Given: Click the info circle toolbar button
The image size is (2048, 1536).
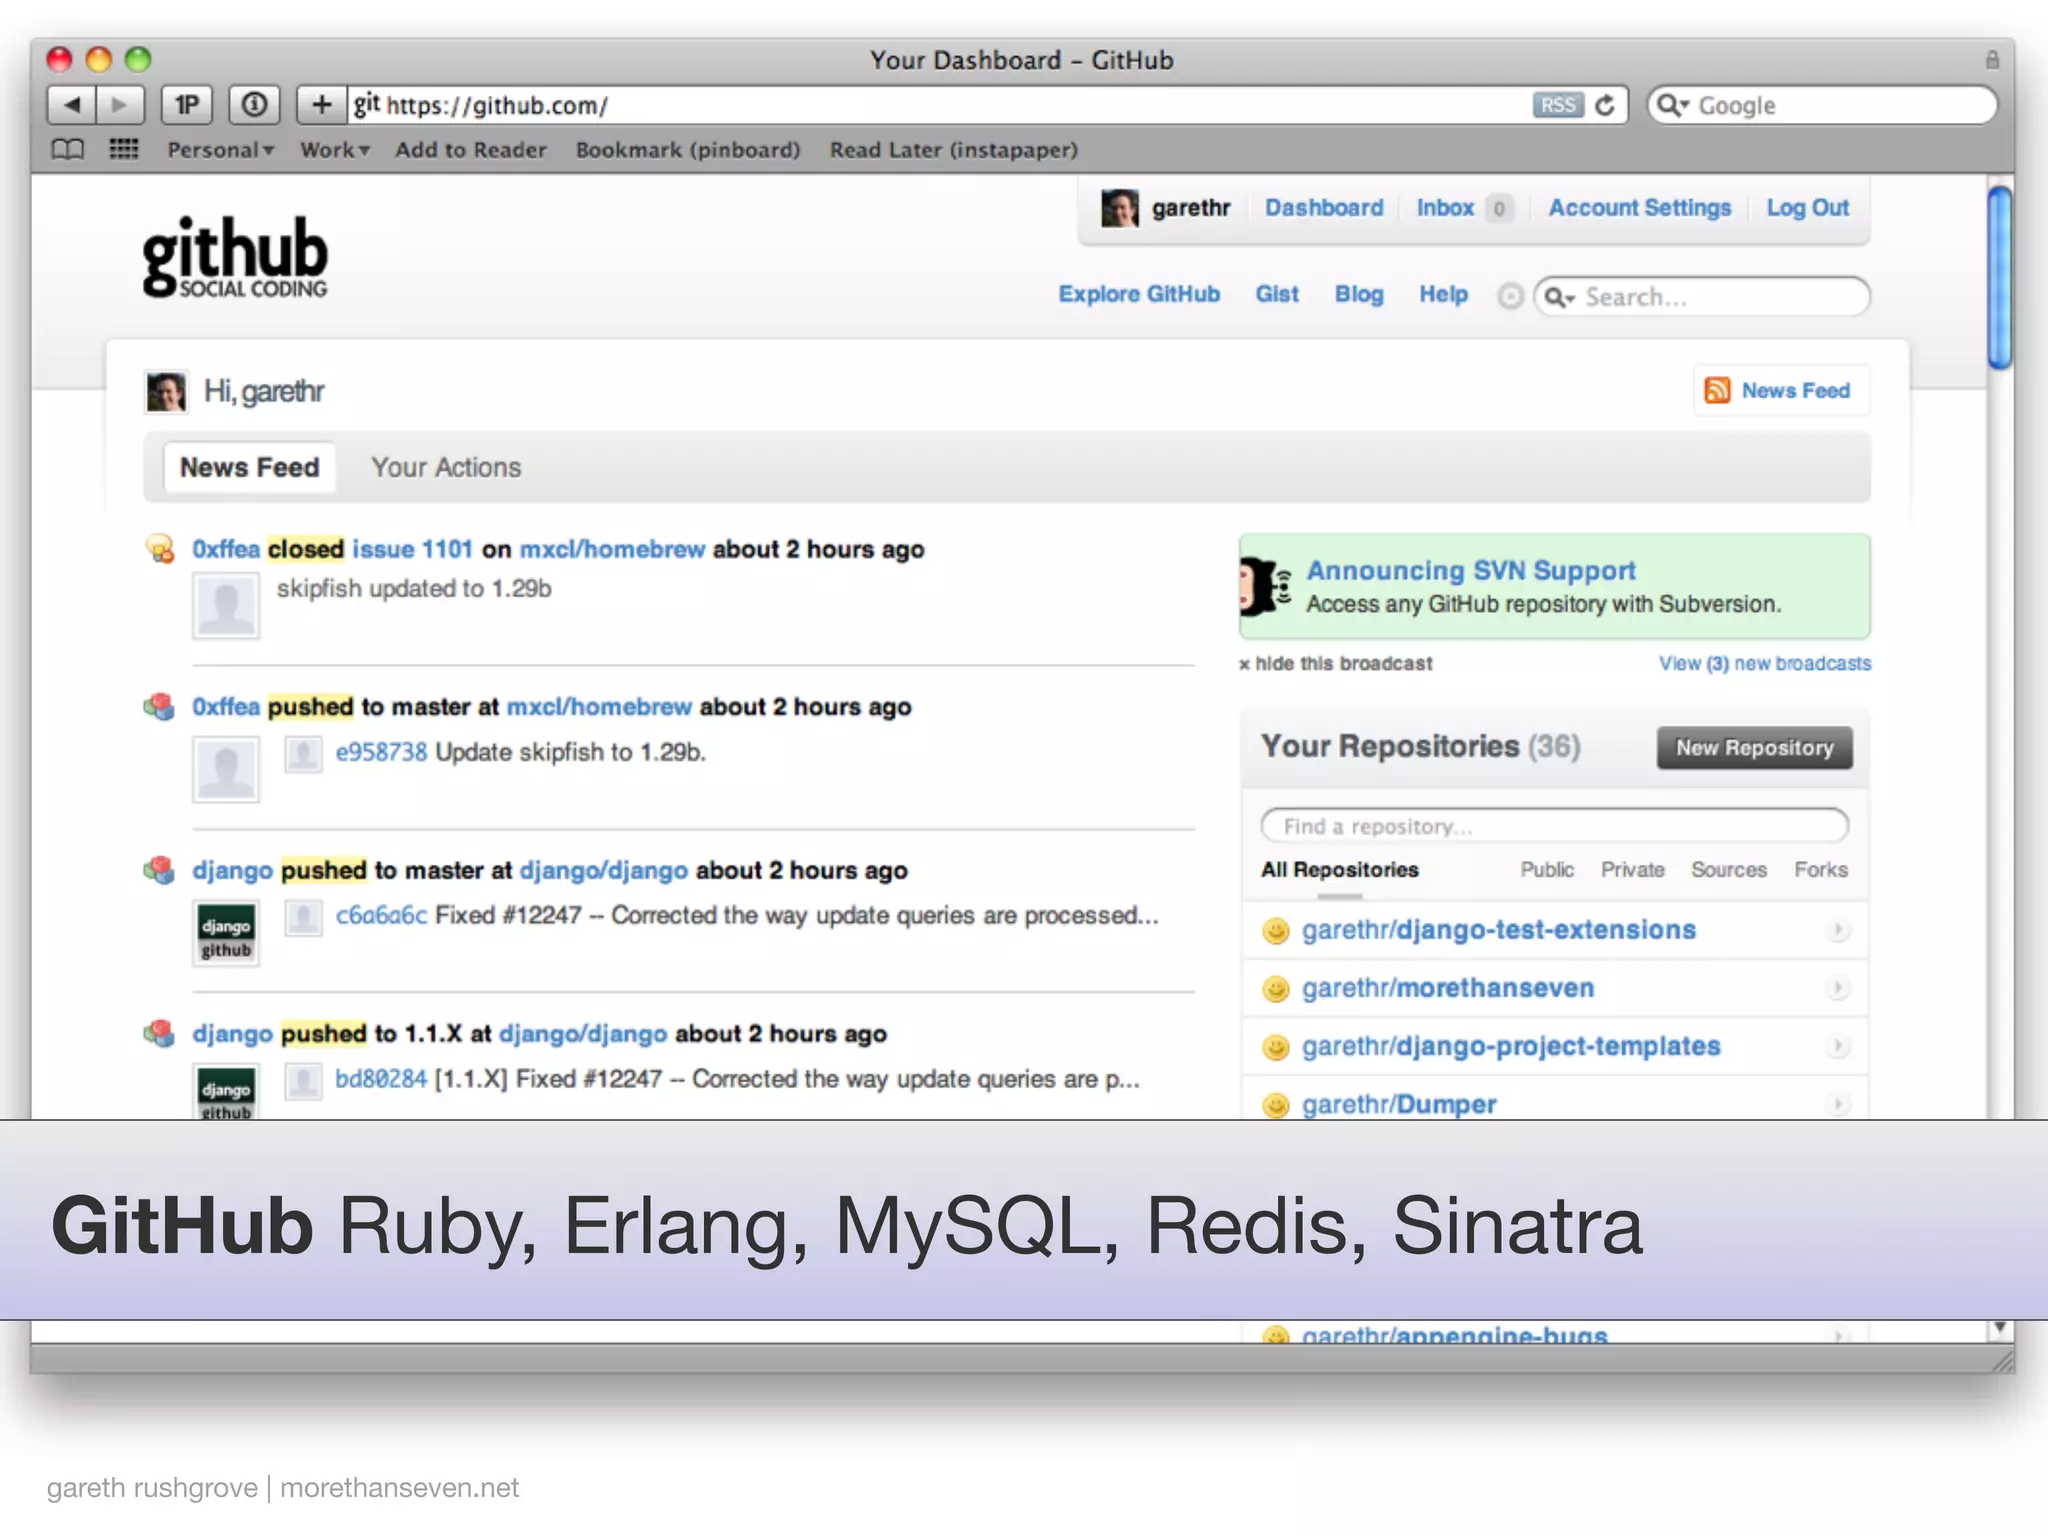Looking at the screenshot, I should (x=254, y=105).
